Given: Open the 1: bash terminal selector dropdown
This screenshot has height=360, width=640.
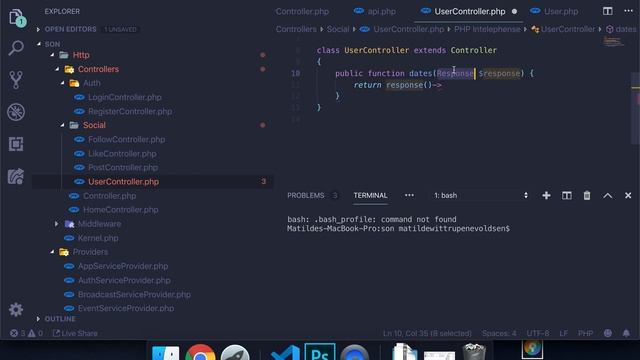Looking at the screenshot, I should click(480, 196).
